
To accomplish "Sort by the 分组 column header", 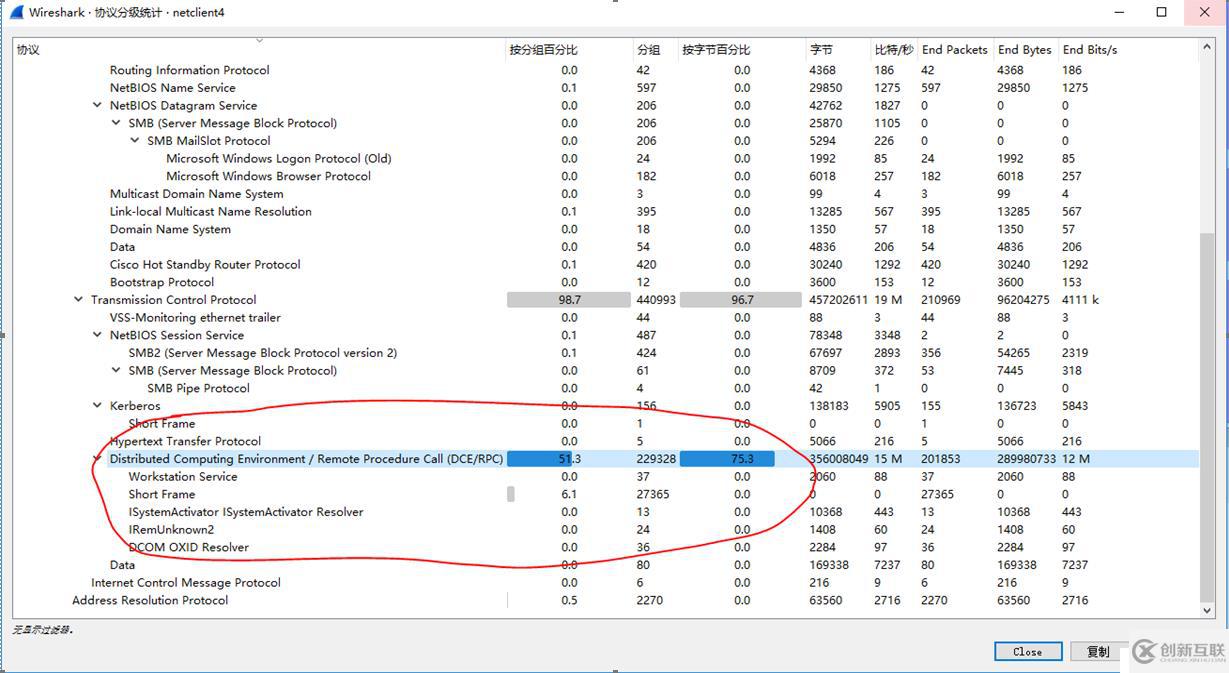I will [656, 49].
